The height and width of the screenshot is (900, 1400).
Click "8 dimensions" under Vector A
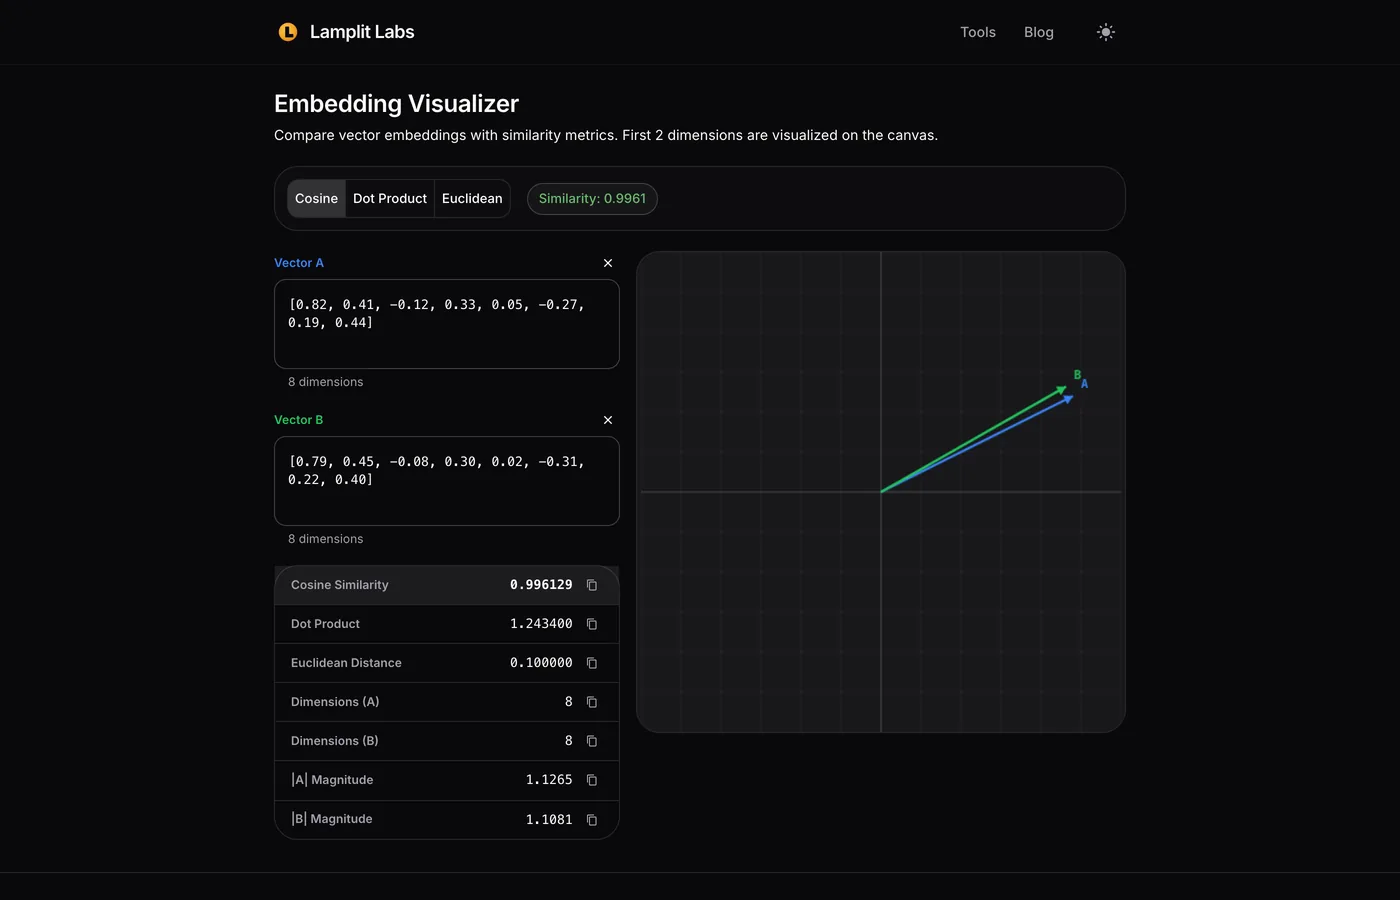pos(326,382)
